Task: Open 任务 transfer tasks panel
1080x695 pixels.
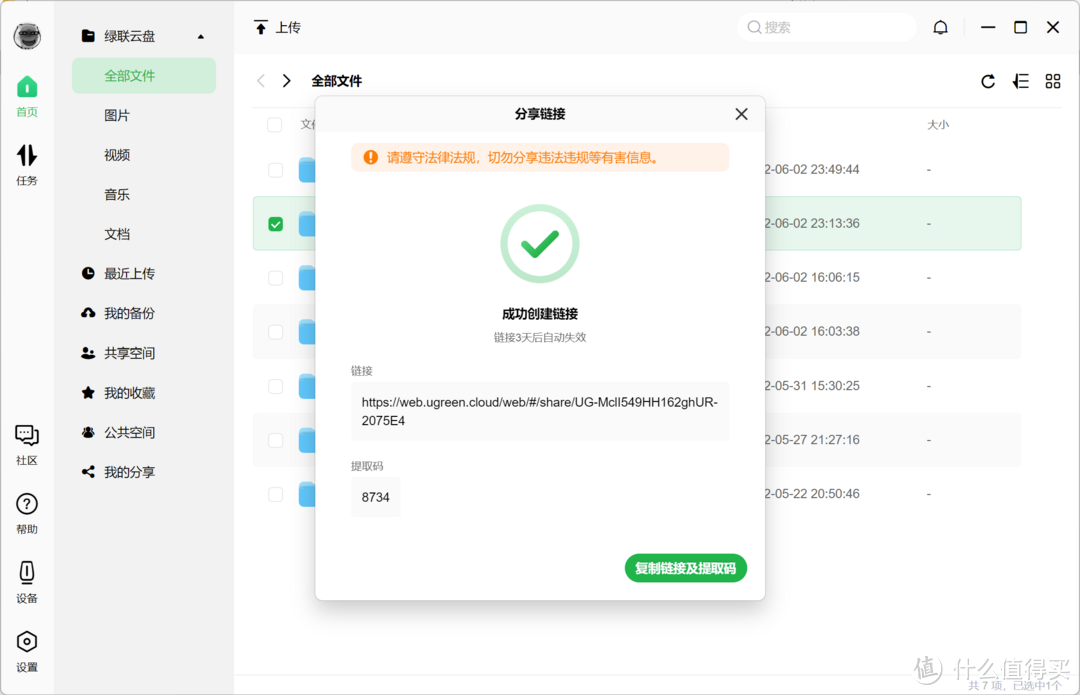Action: tap(27, 165)
